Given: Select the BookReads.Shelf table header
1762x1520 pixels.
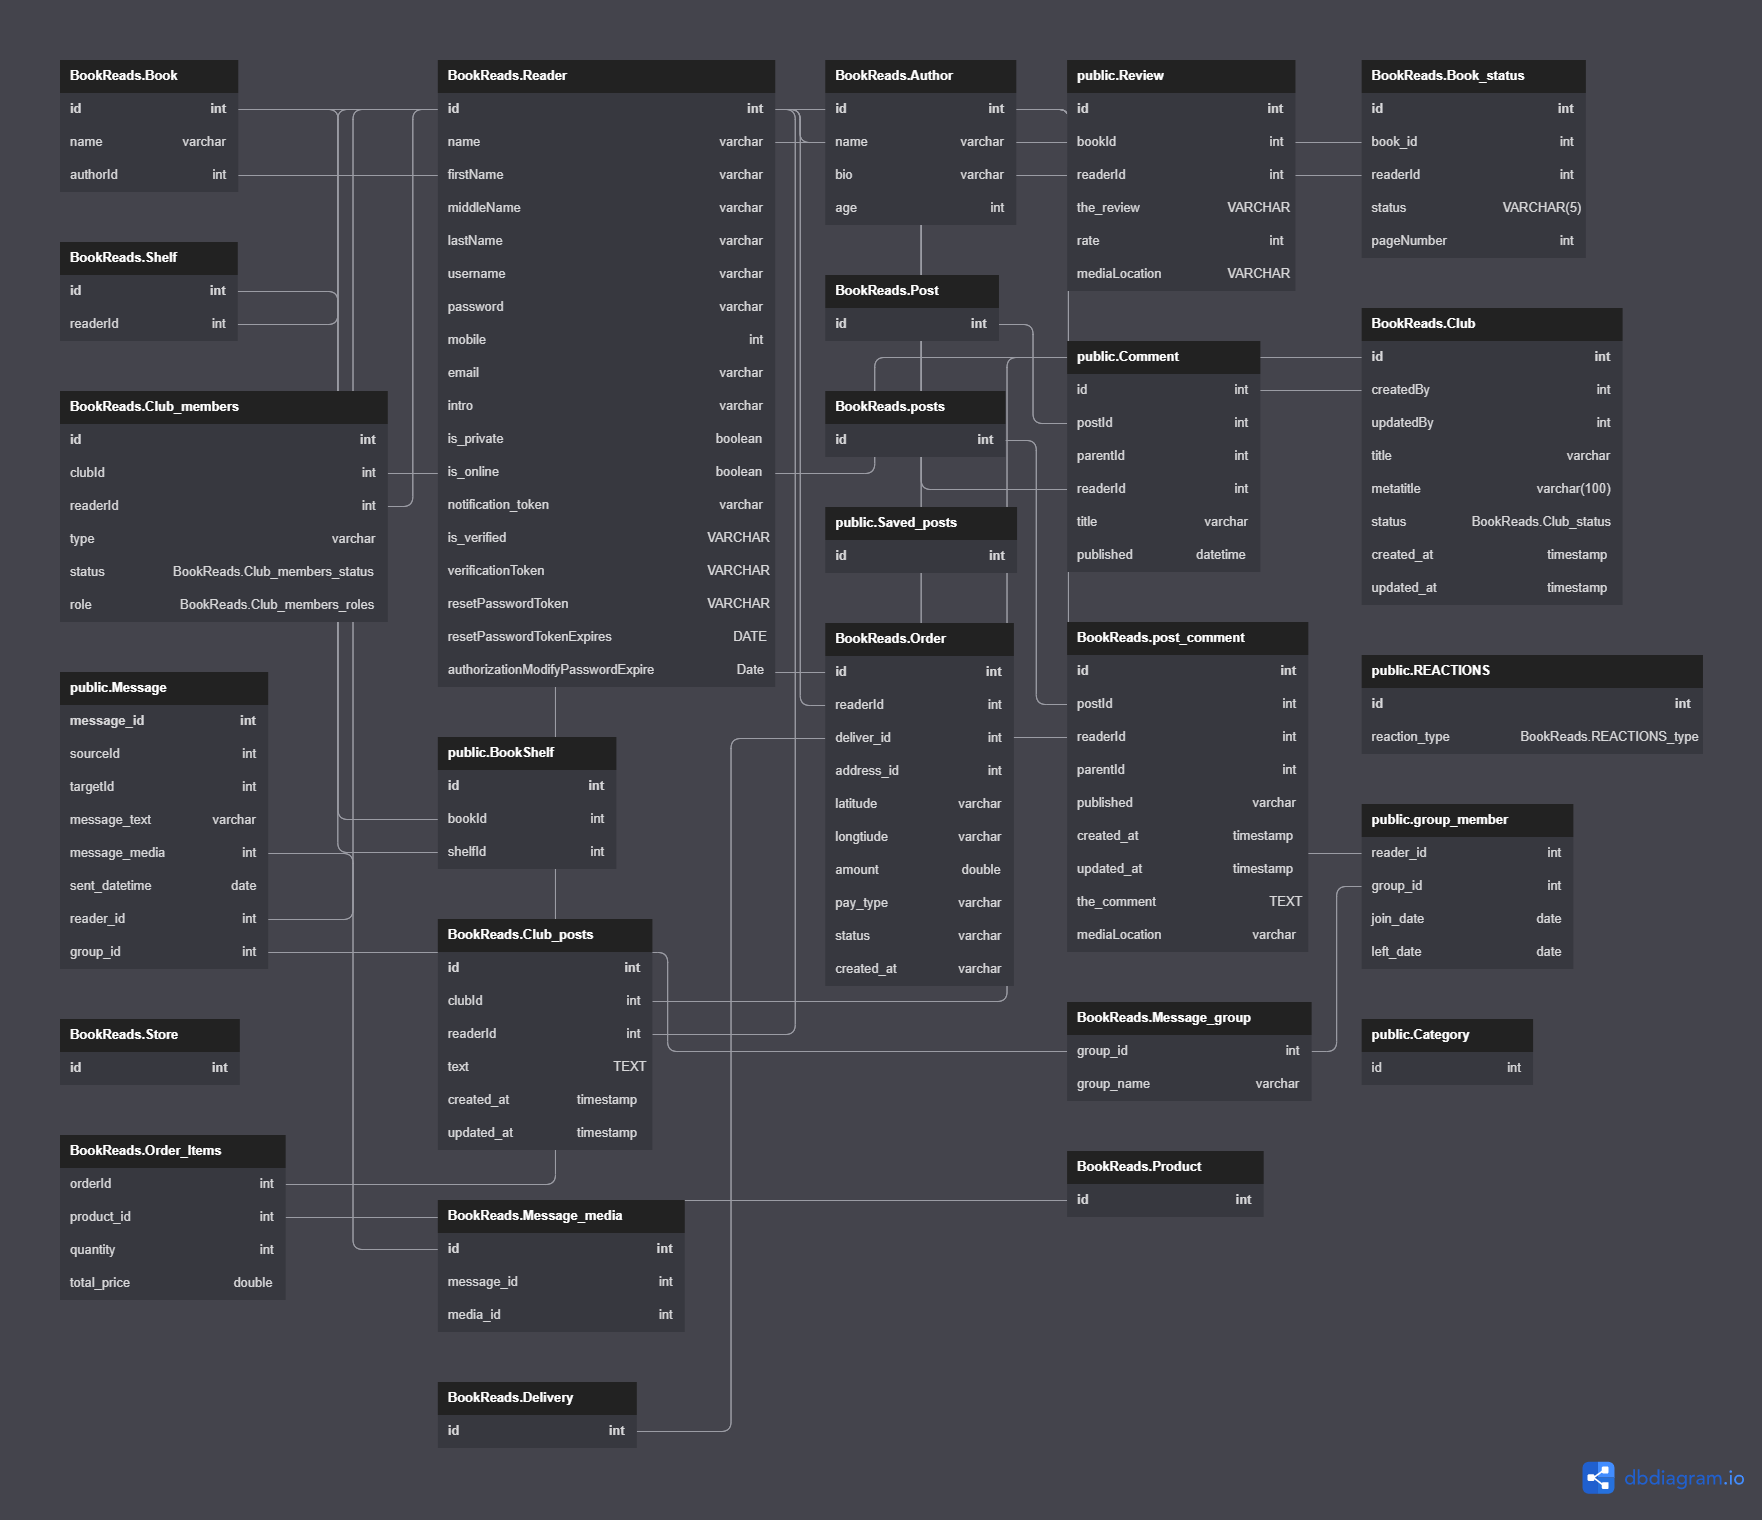Looking at the screenshot, I should [x=149, y=258].
